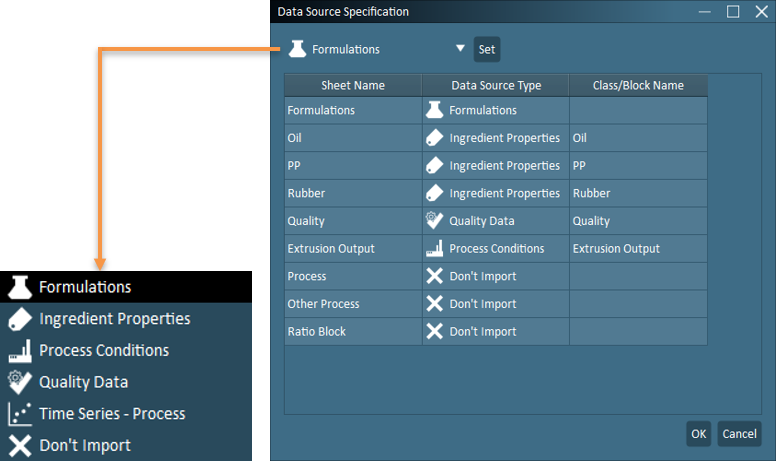Select the 'Ratio Block' sheet name cell
Screen dimensions: 776x461
pyautogui.click(x=353, y=331)
